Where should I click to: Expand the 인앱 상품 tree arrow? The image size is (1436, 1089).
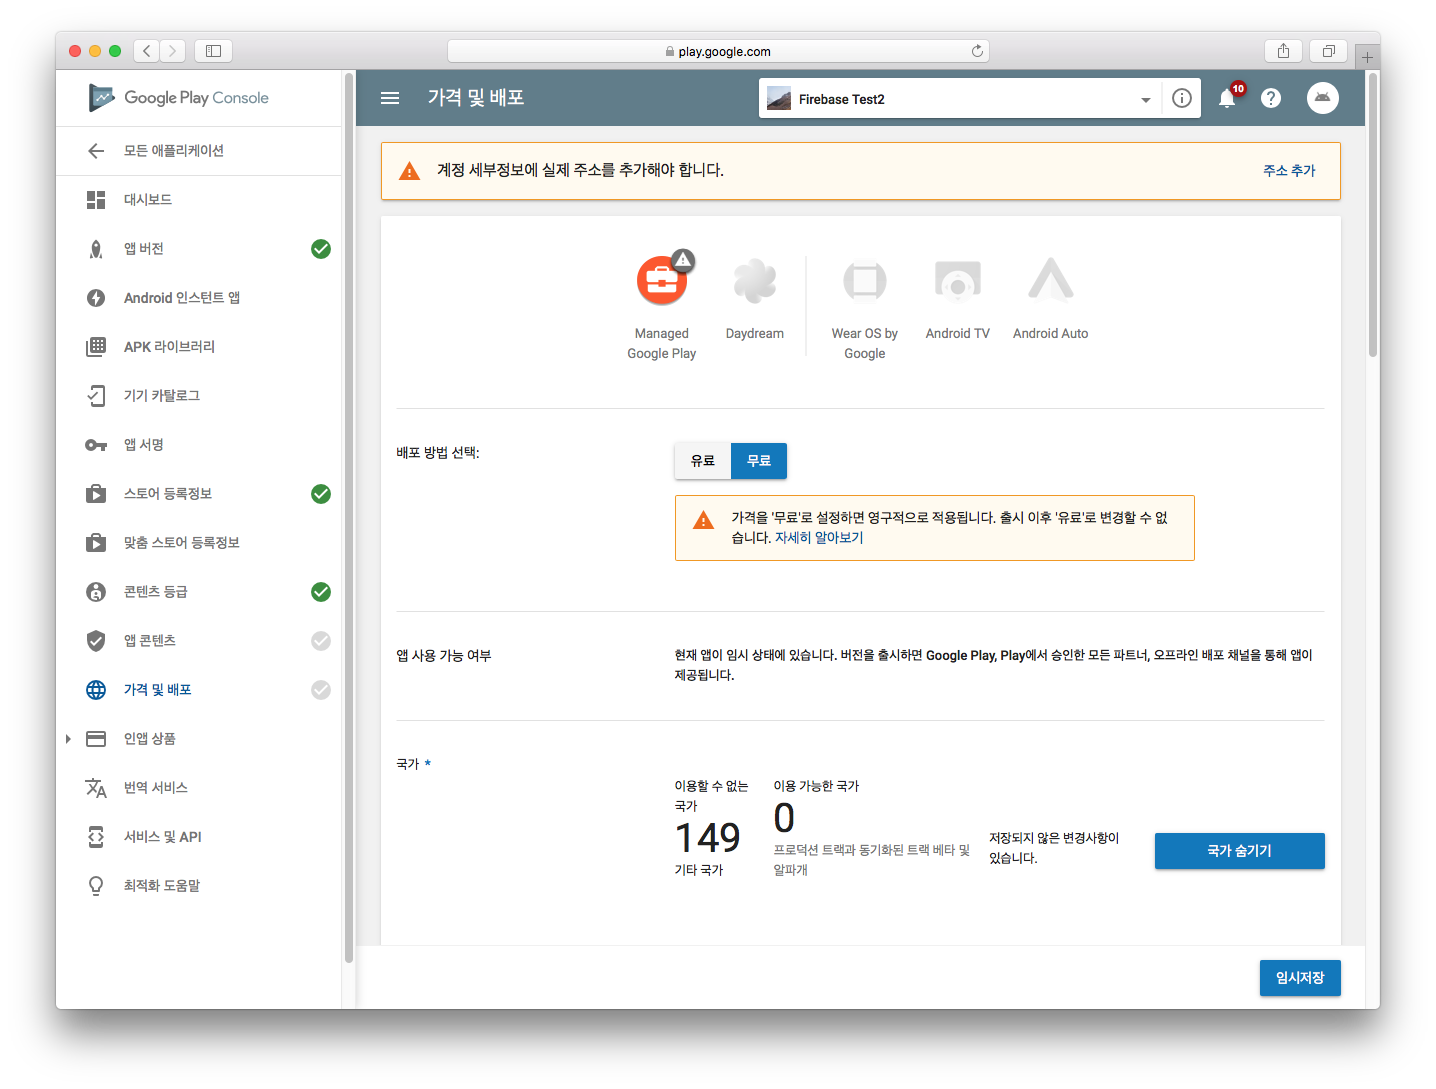[x=68, y=739]
